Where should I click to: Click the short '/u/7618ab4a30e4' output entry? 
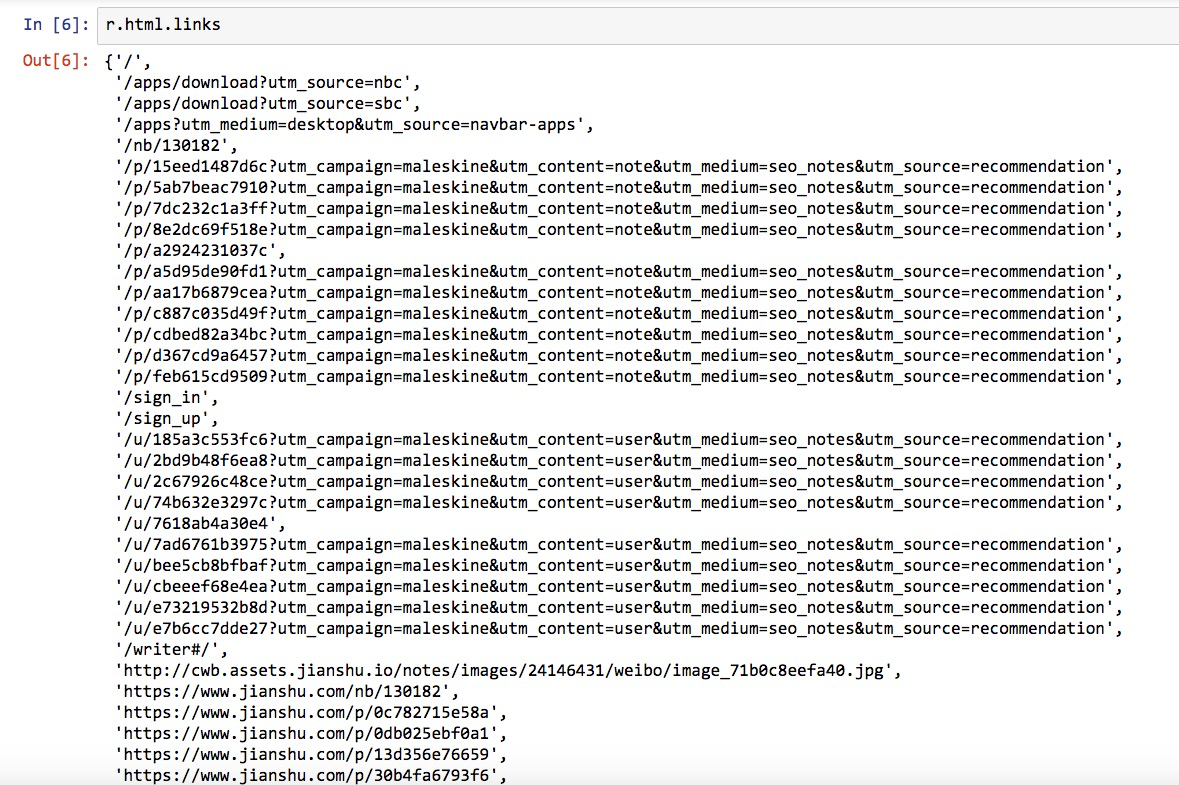pyautogui.click(x=200, y=523)
